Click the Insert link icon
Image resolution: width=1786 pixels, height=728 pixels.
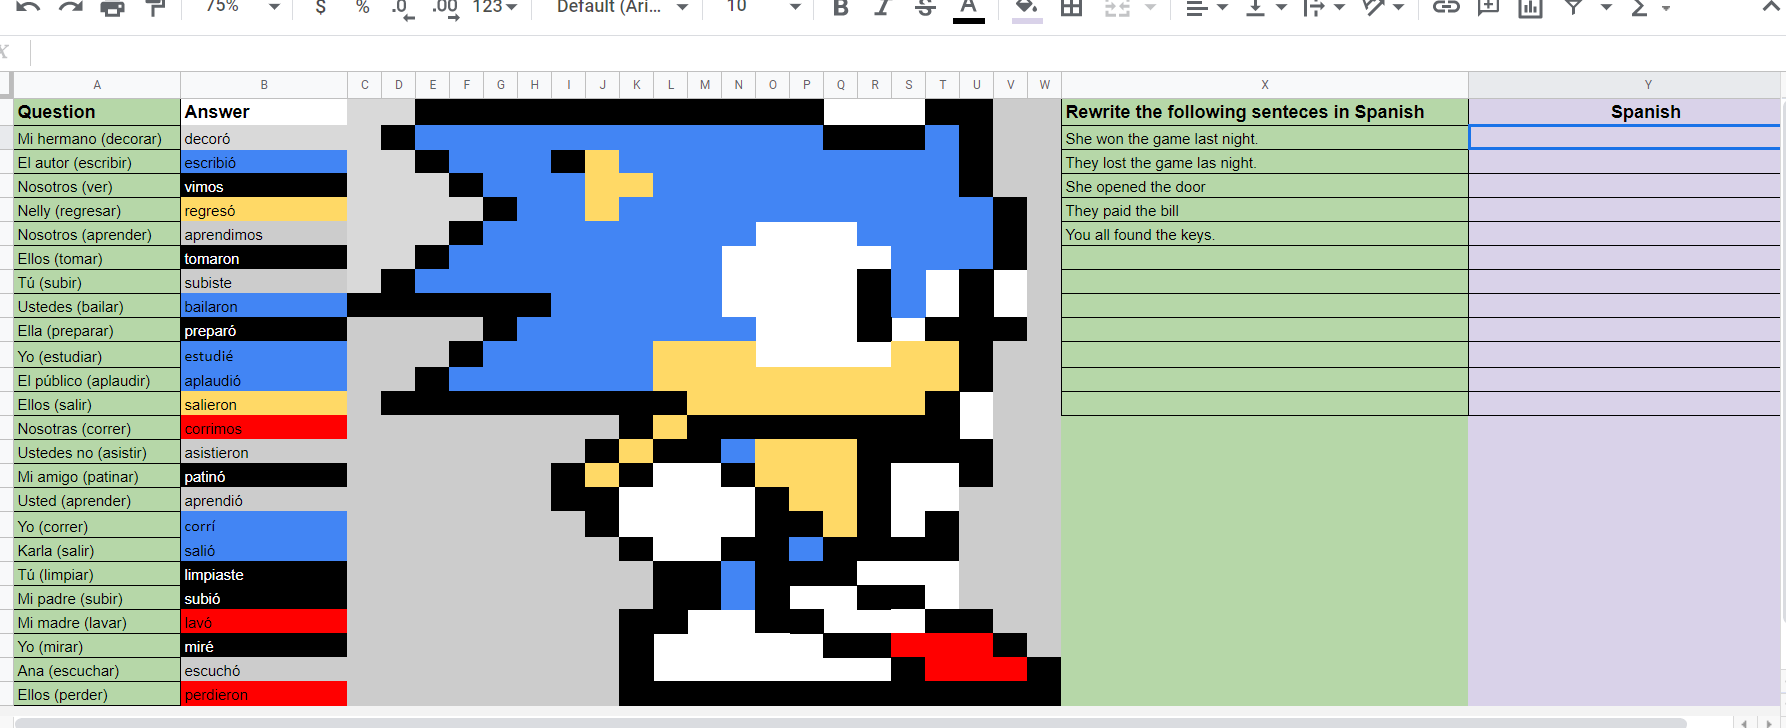point(1446,7)
